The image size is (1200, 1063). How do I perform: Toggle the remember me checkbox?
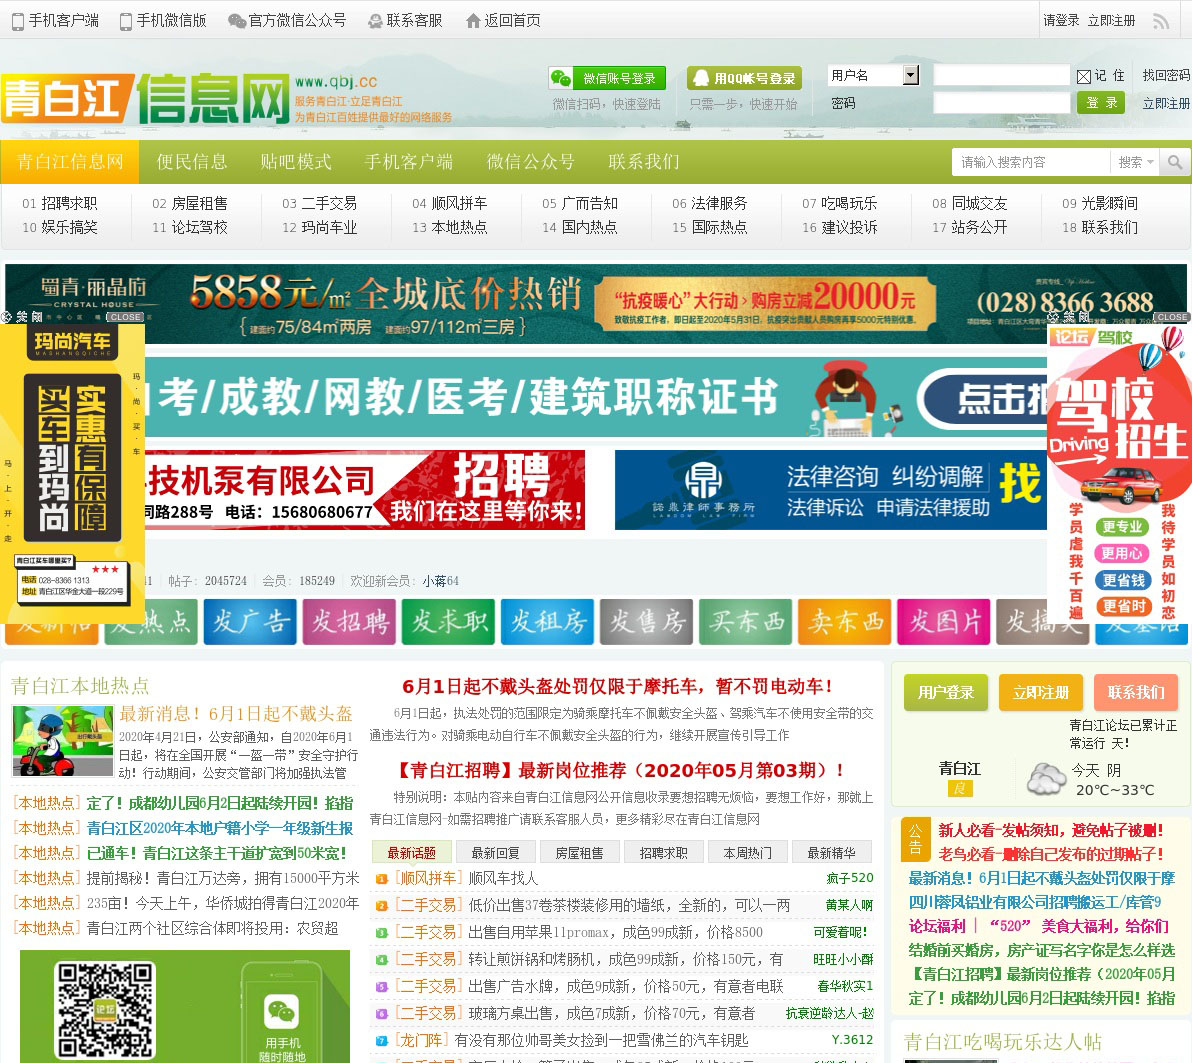click(x=1084, y=76)
